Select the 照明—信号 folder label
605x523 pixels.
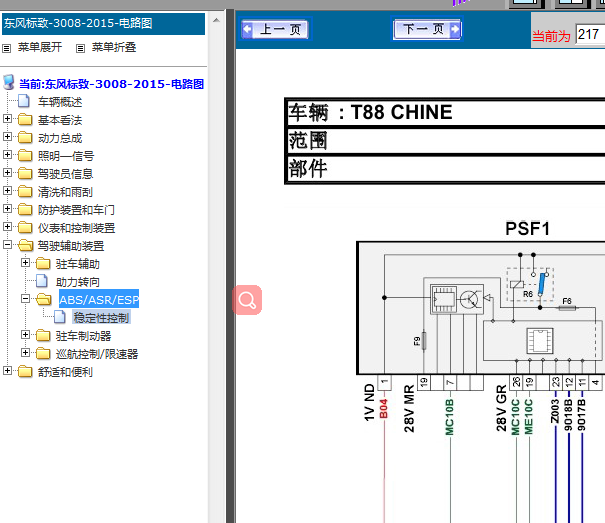66,156
